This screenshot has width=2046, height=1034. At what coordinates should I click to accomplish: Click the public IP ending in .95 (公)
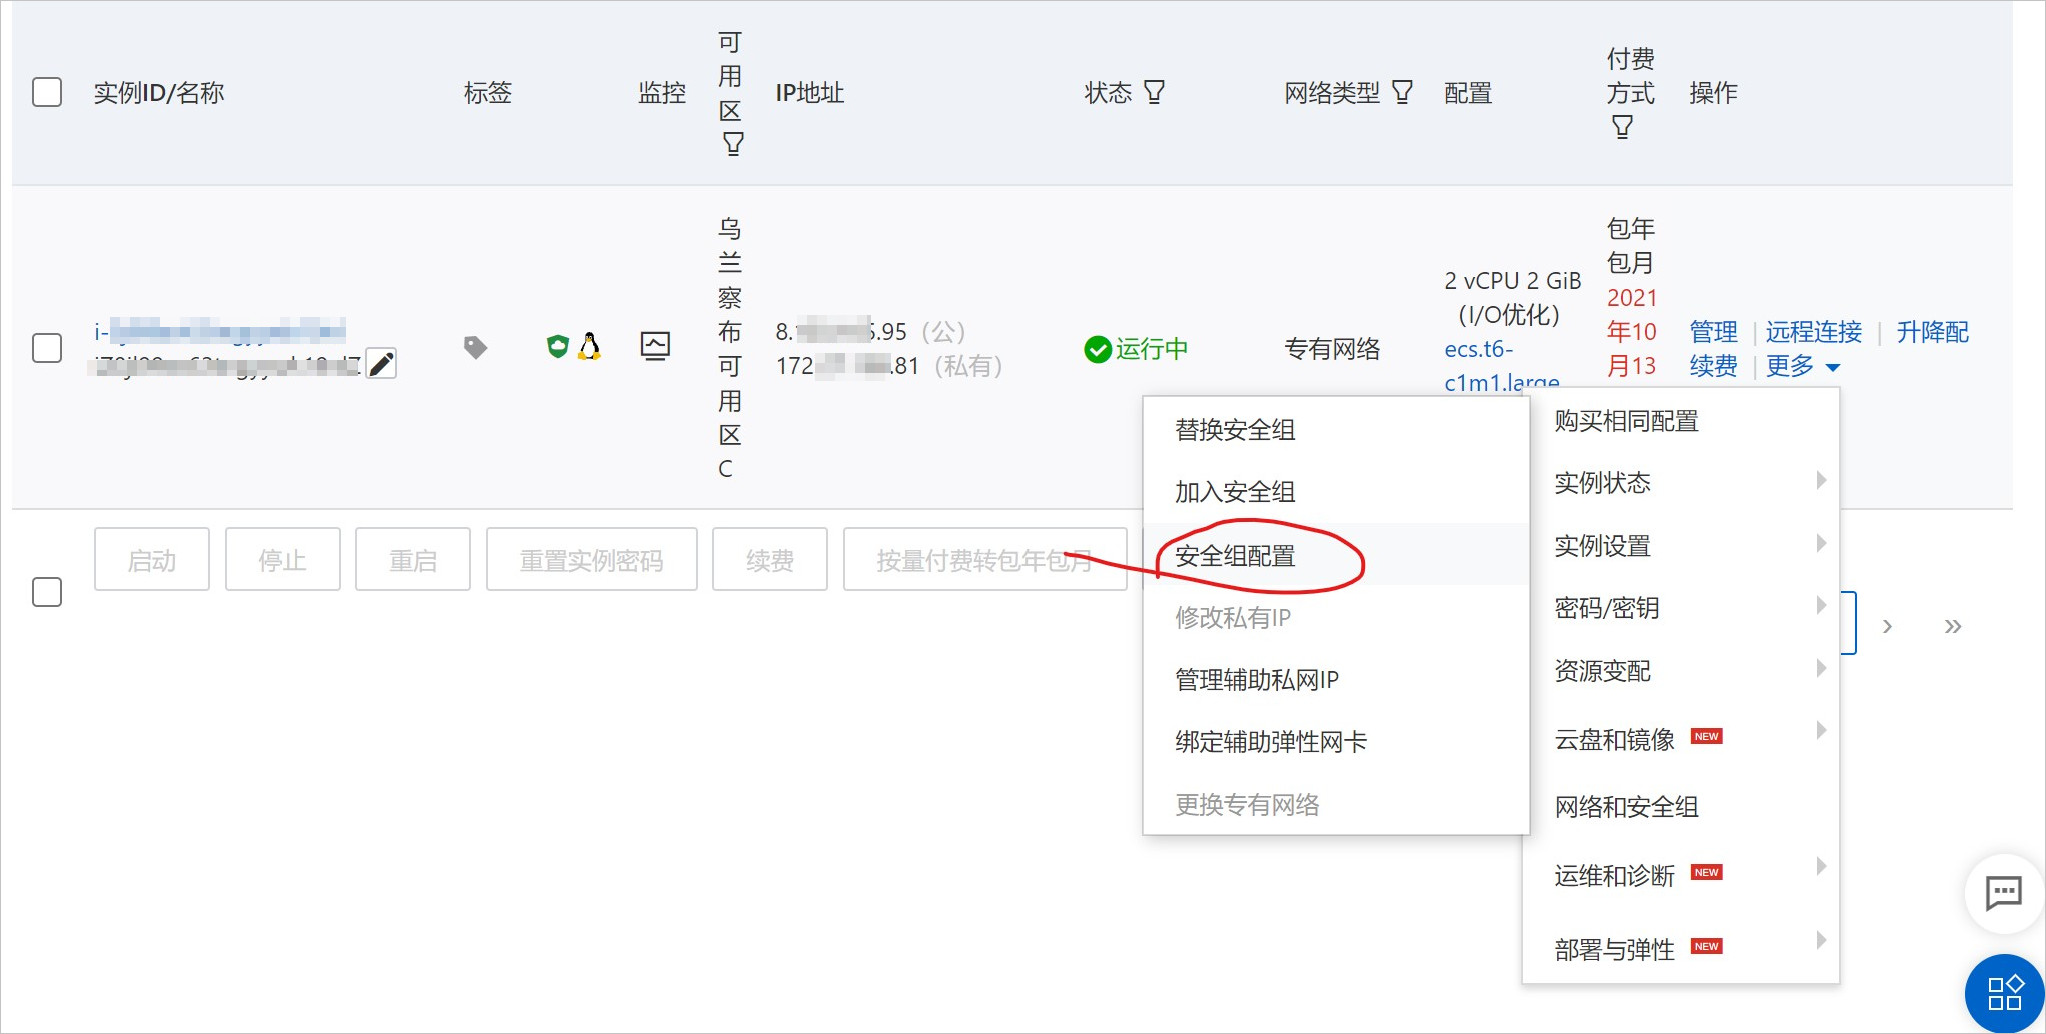tap(871, 332)
